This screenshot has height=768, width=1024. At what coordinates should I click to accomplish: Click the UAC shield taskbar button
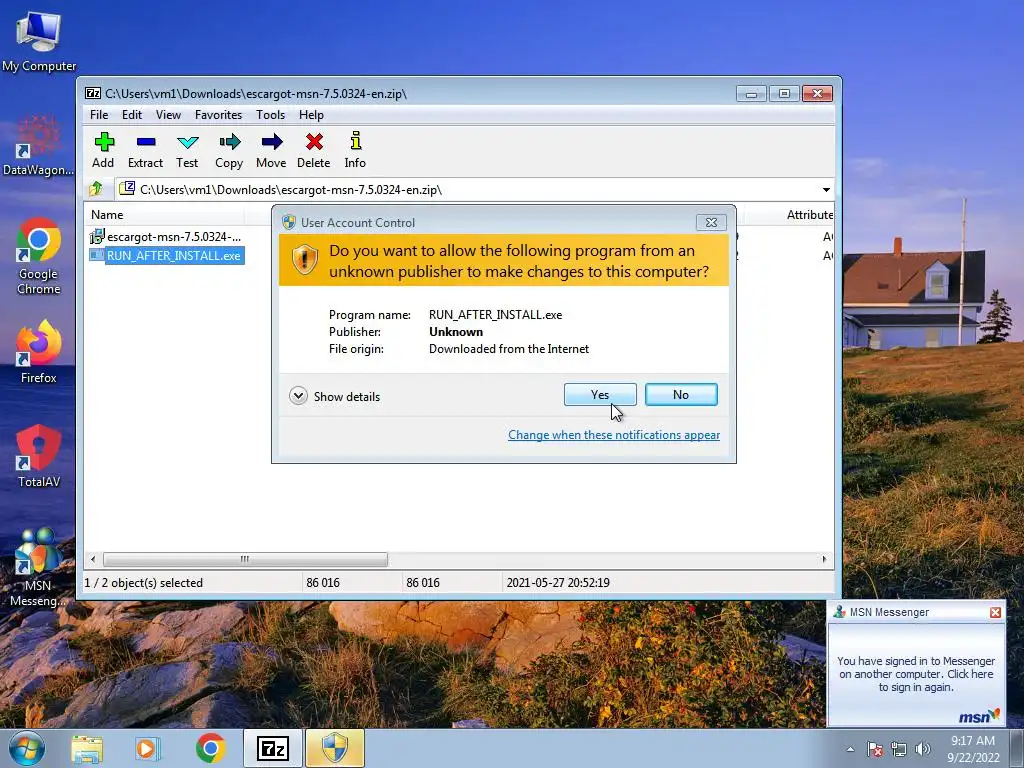[335, 748]
